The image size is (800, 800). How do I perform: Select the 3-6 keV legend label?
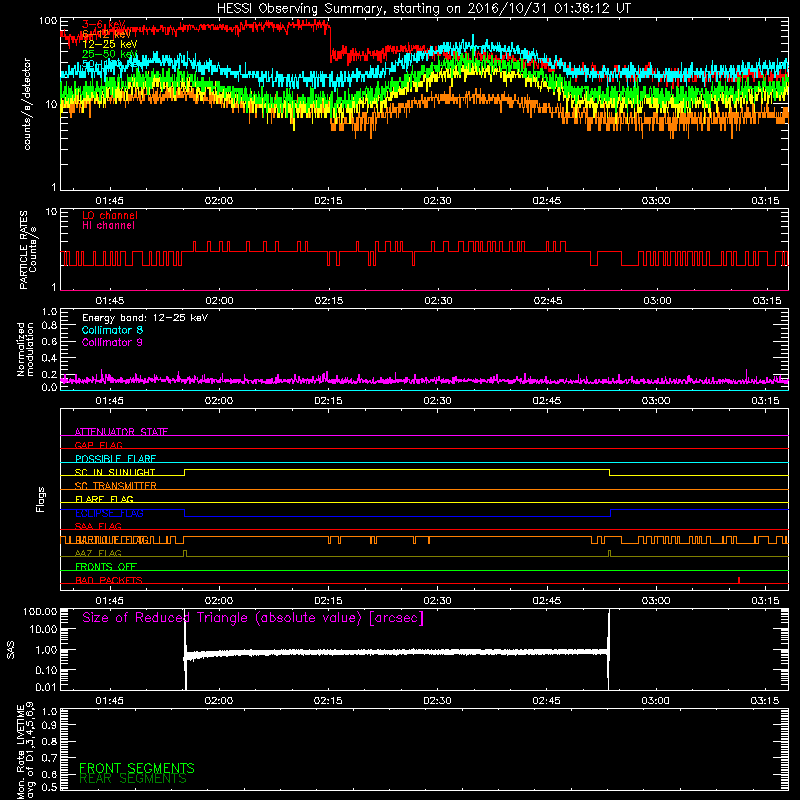pyautogui.click(x=104, y=24)
